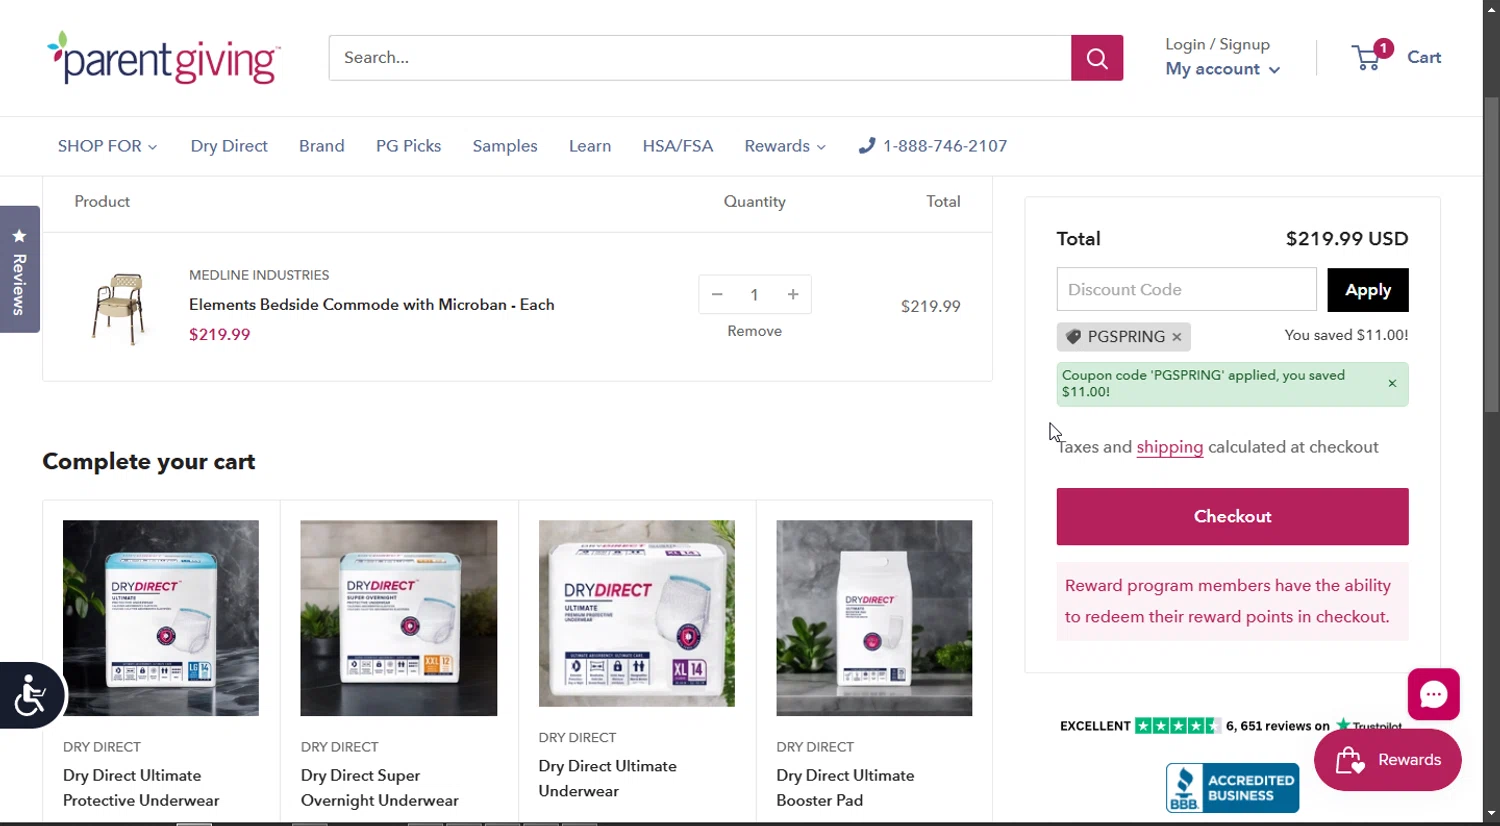Dismiss the coupon applied notification
The height and width of the screenshot is (826, 1500).
click(1392, 384)
